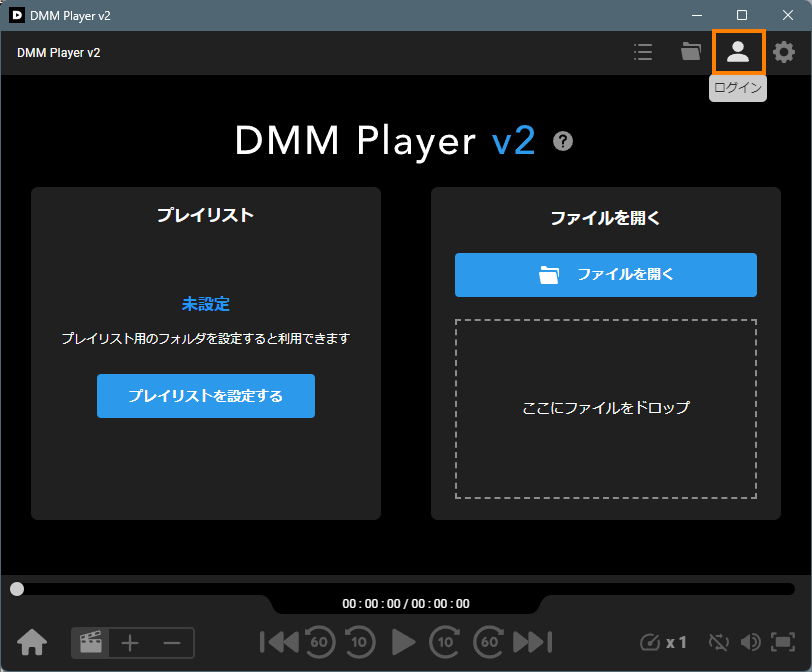Click the volume speaker icon
This screenshot has width=812, height=672.
pyautogui.click(x=750, y=642)
